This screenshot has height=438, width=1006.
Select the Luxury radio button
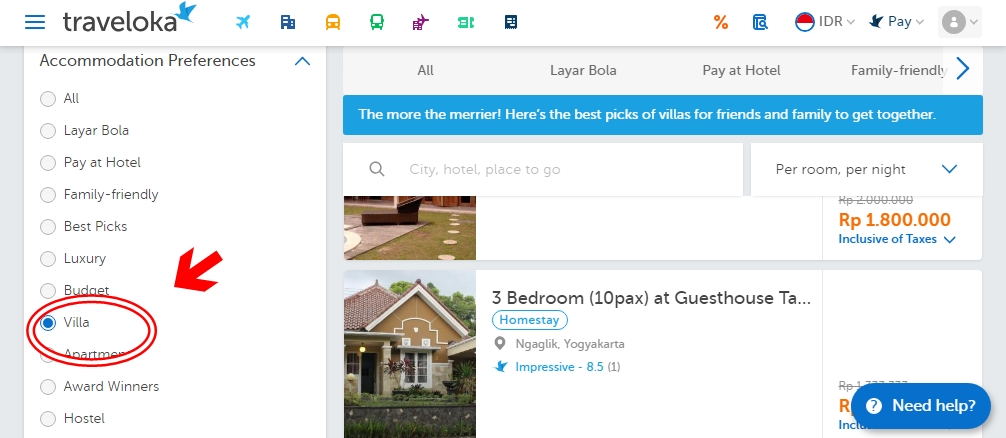click(x=48, y=259)
